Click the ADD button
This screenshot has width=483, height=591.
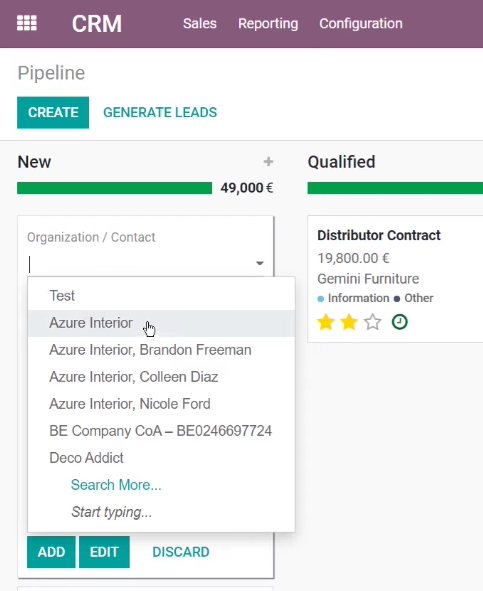click(51, 552)
